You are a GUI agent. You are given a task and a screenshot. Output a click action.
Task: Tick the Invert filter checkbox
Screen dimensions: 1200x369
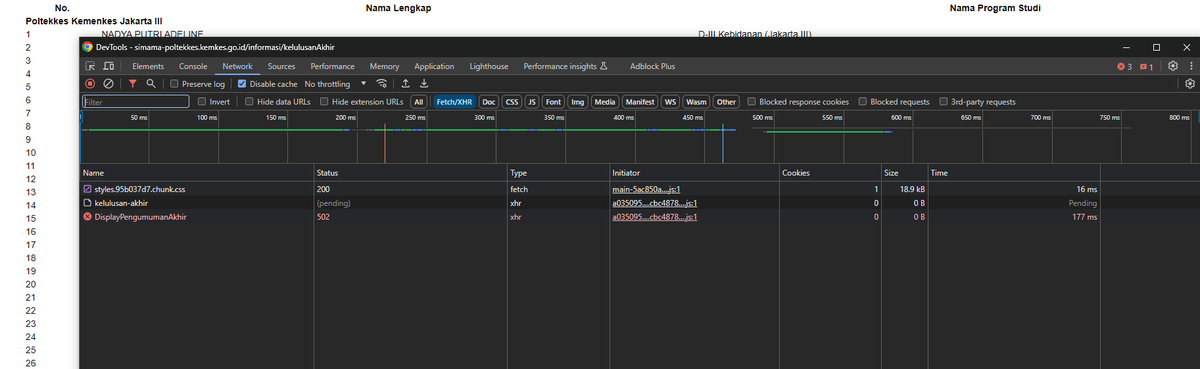202,102
